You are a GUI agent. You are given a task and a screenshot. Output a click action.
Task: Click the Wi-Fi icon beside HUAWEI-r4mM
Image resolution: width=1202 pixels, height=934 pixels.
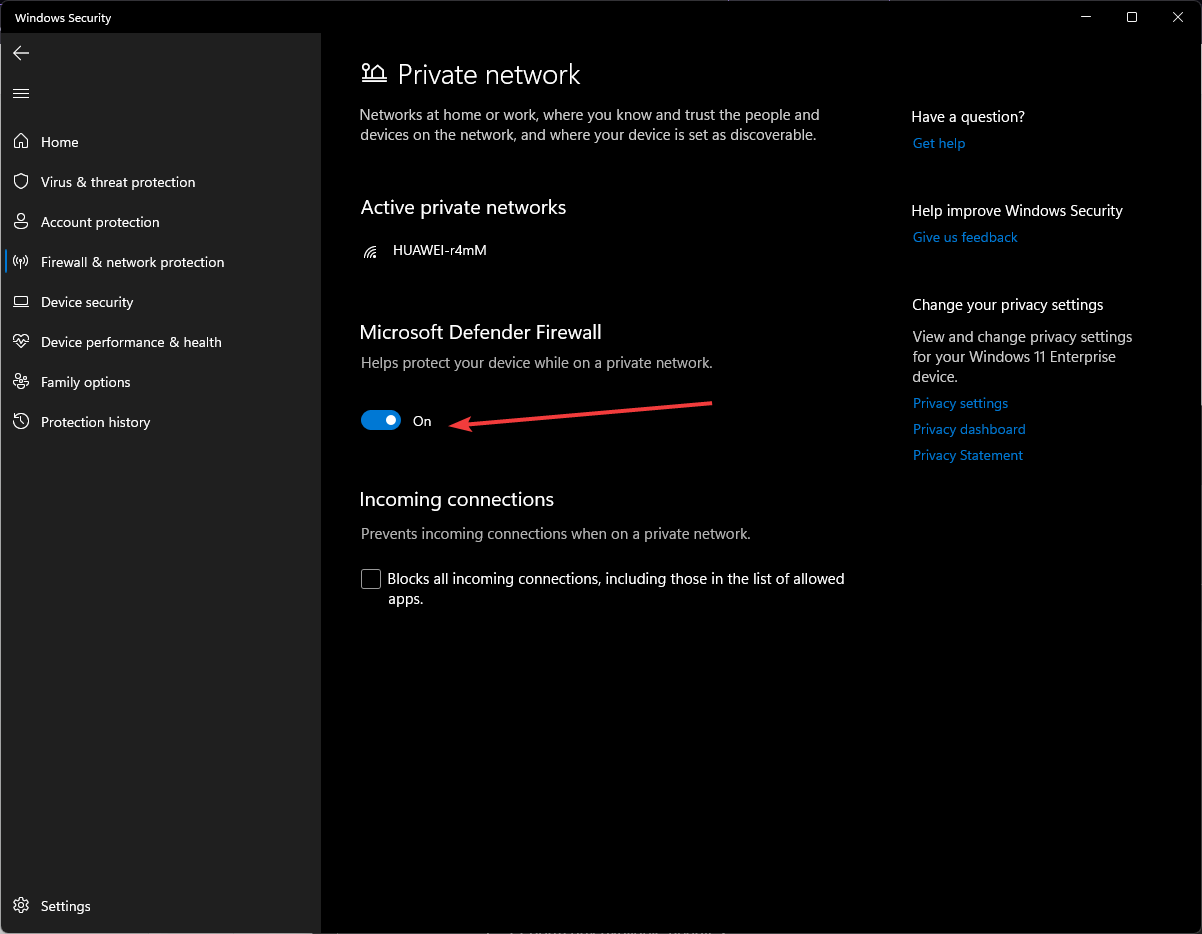click(370, 250)
